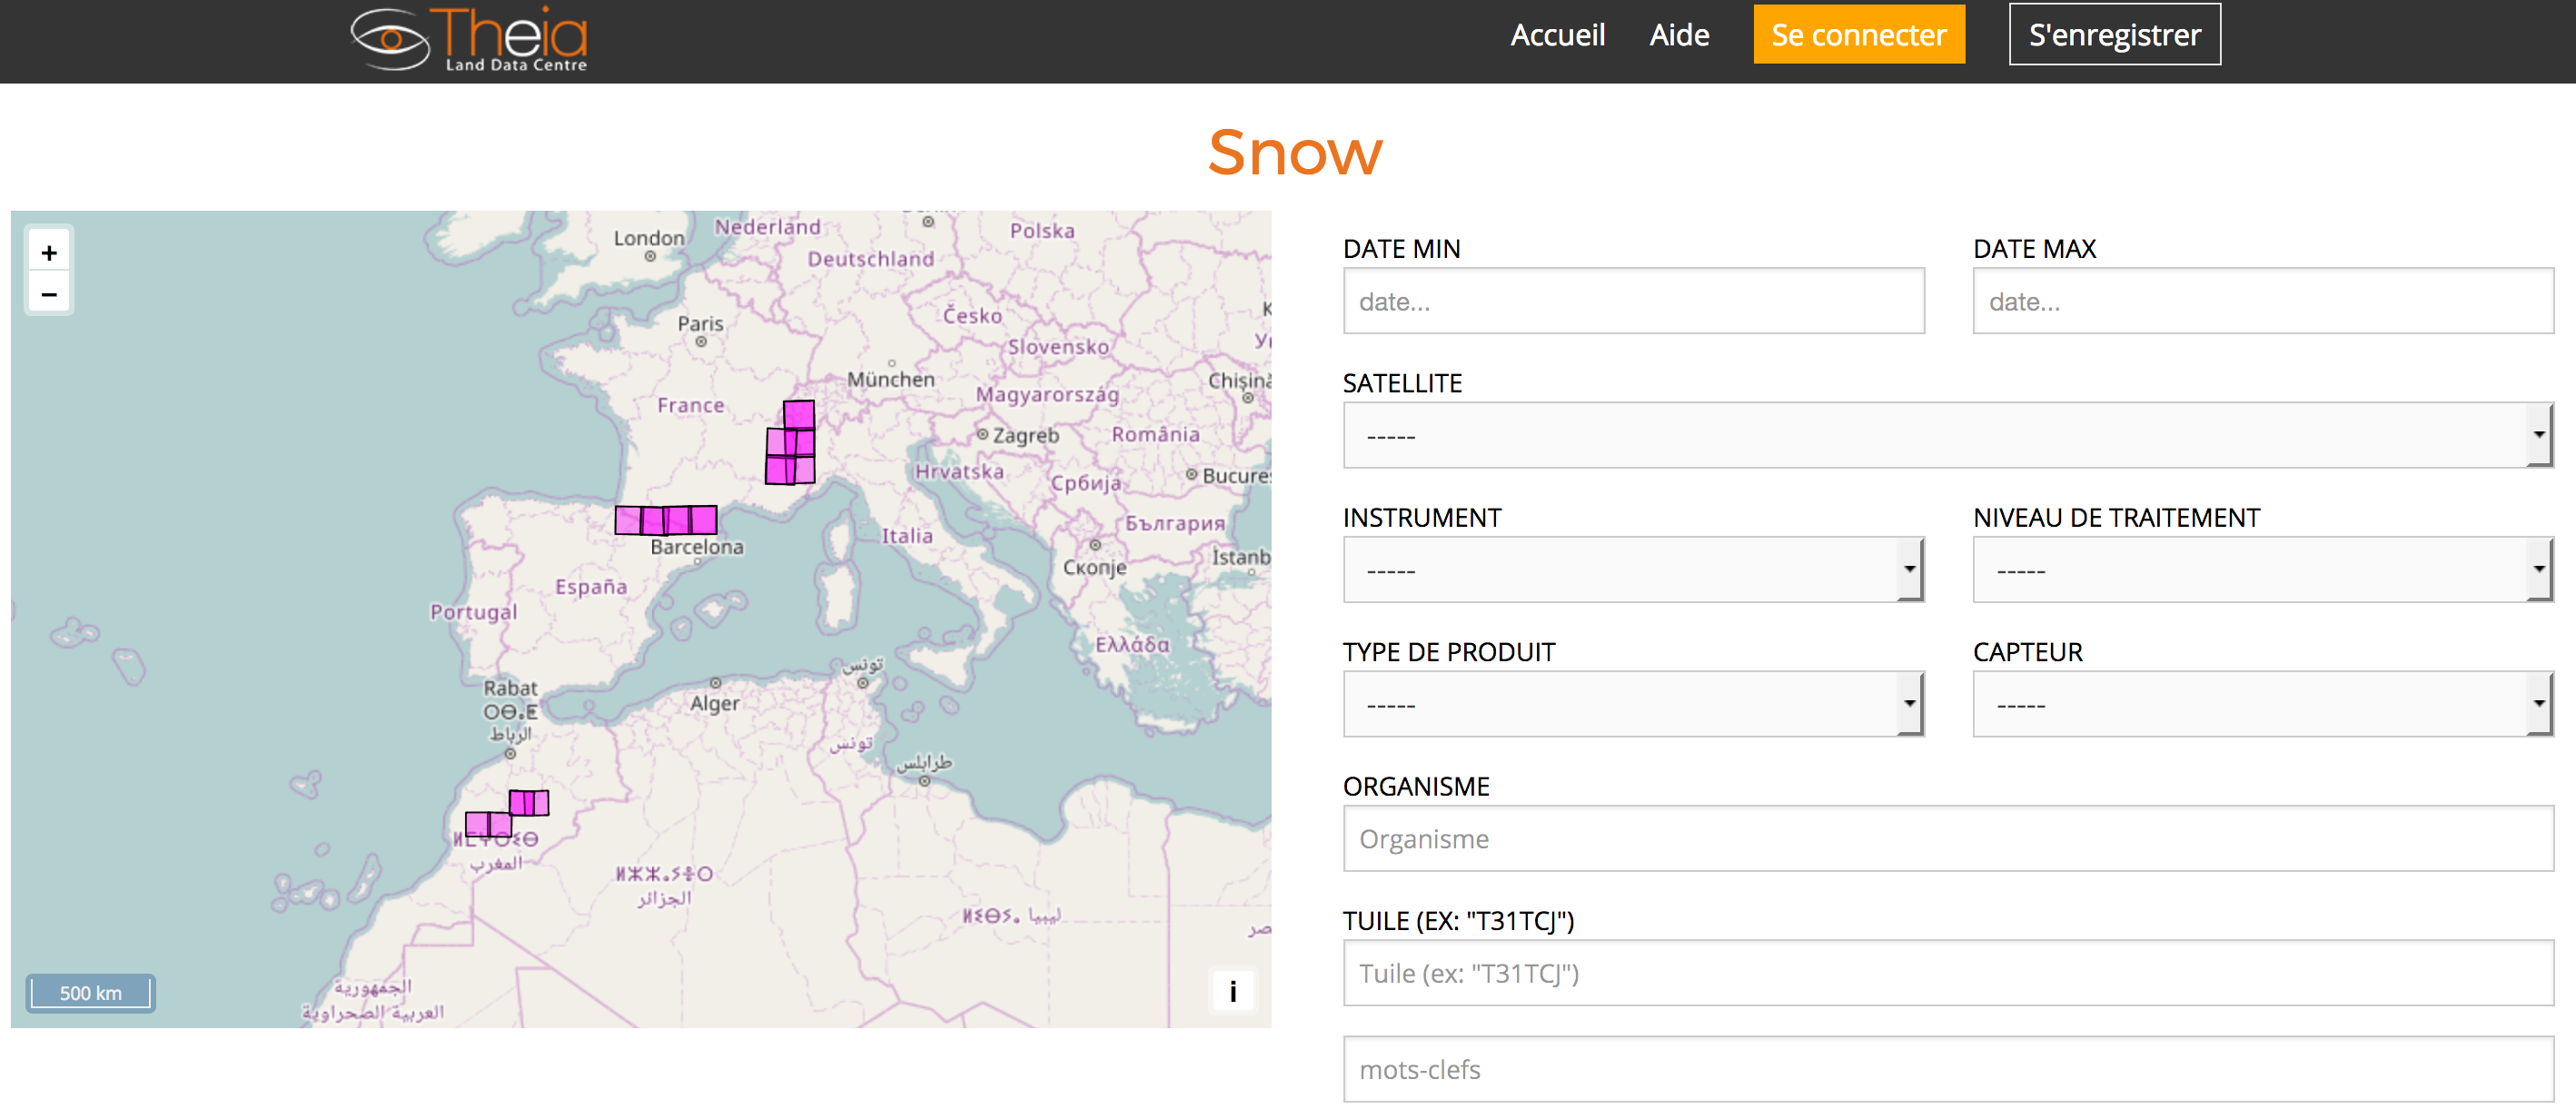Click the Theia Land Data Centre logo
The image size is (2576, 1119).
469,39
